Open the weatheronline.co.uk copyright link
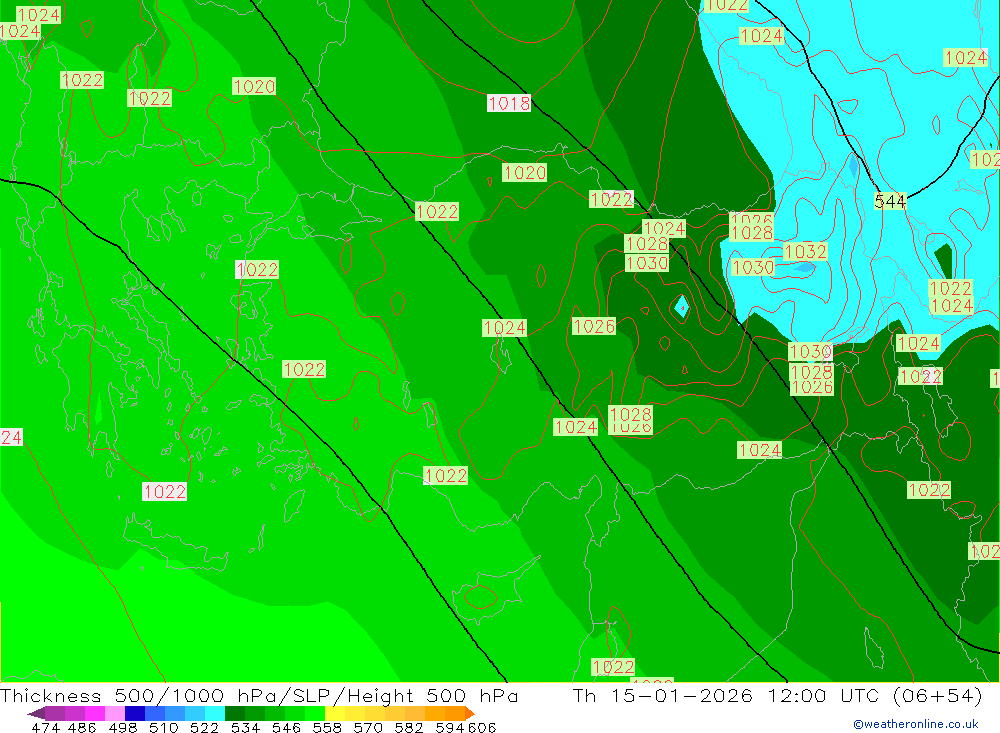1000x733 pixels. [x=915, y=724]
